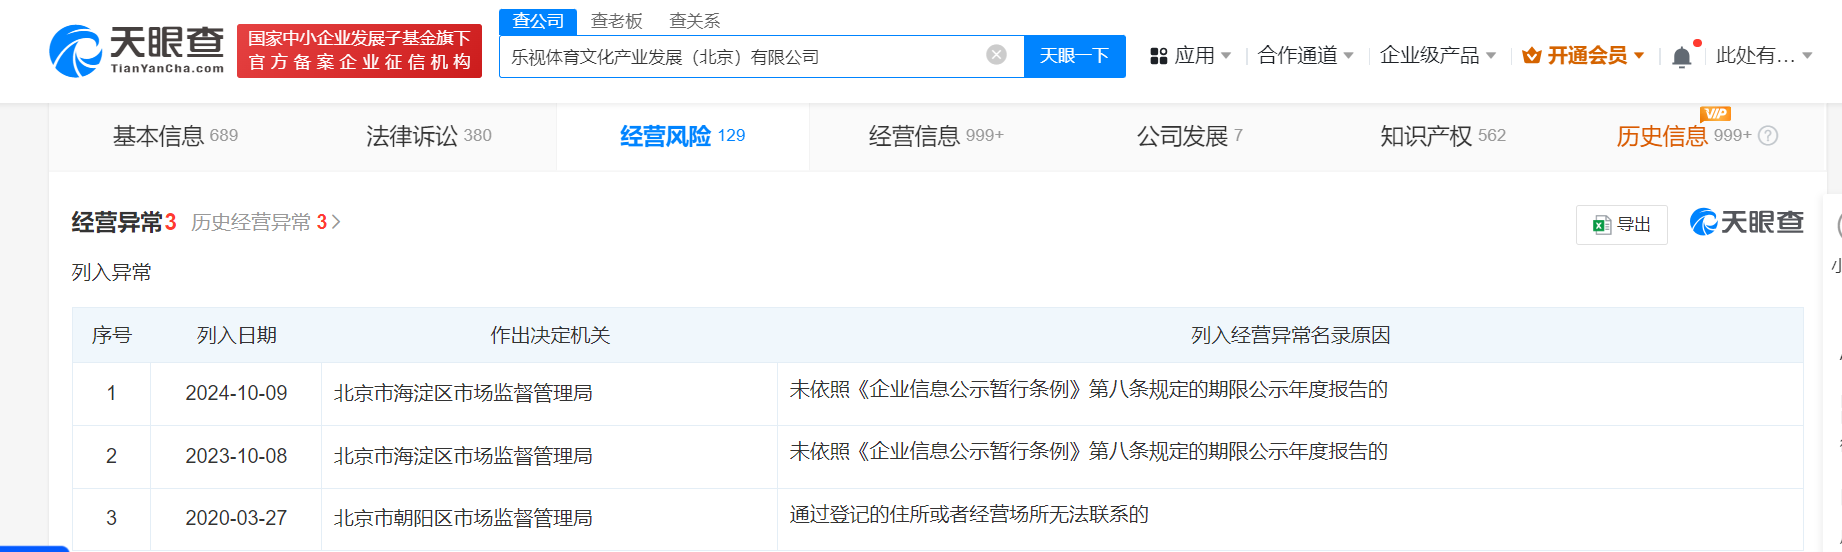
Task: Click the 作出决定机关 column header
Action: tap(550, 335)
